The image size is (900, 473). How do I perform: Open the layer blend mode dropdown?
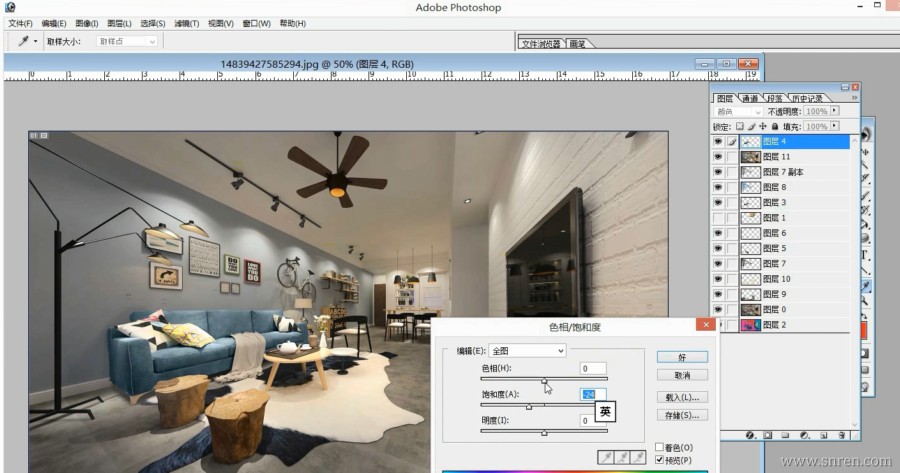tap(738, 111)
